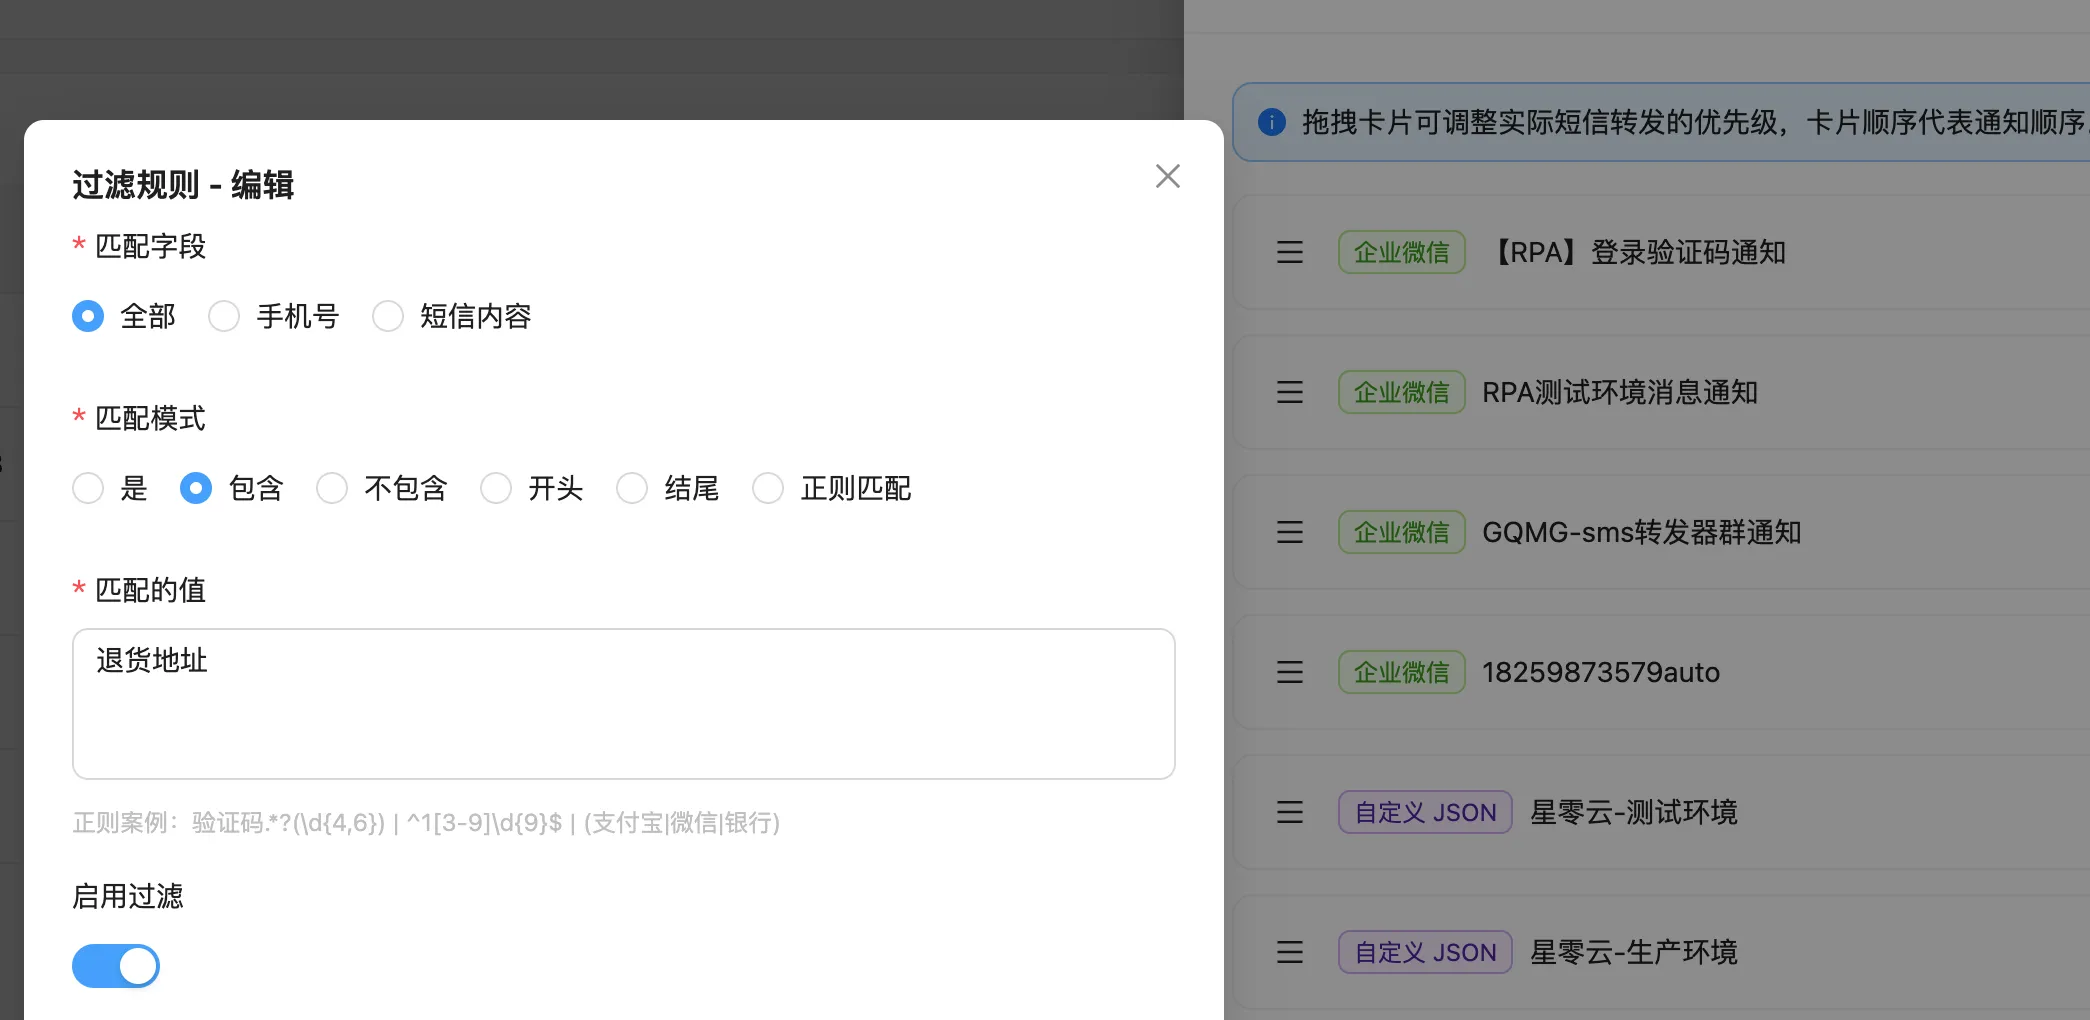Viewport: 2090px width, 1020px height.
Task: Choose 不包含 as the match mode
Action: pyautogui.click(x=331, y=488)
